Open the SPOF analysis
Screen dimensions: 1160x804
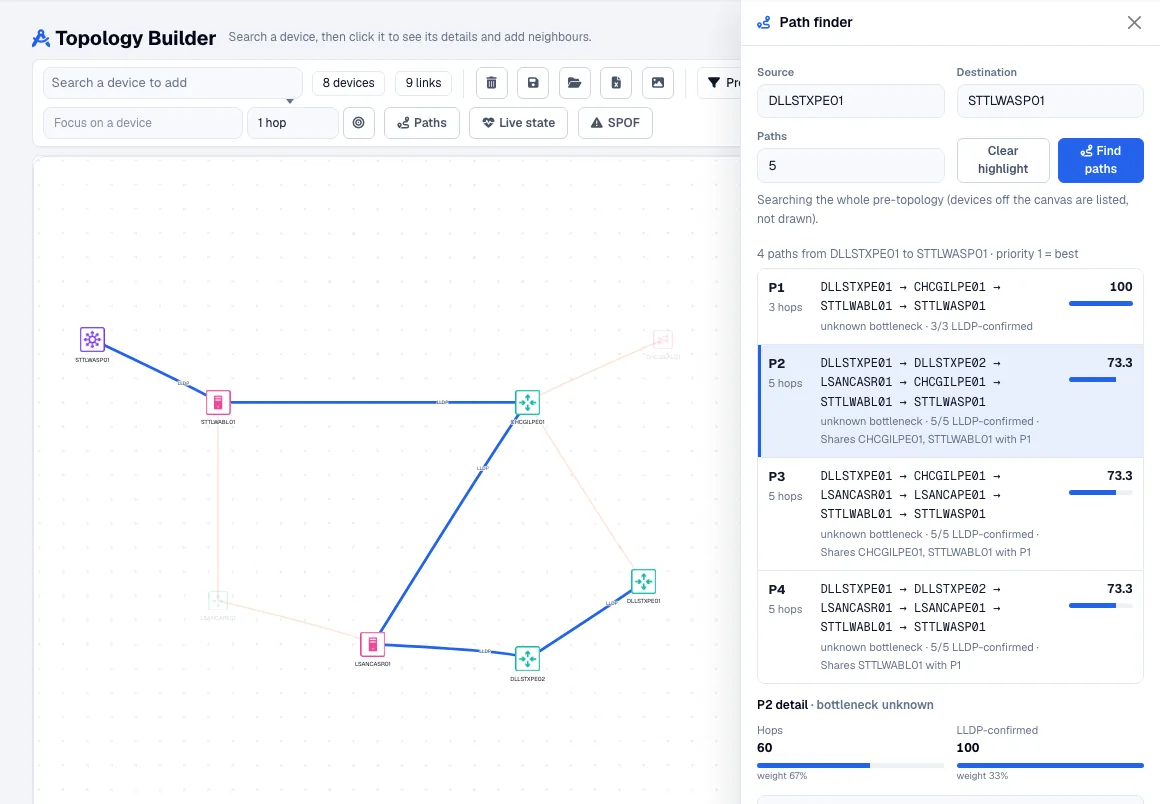(x=616, y=123)
